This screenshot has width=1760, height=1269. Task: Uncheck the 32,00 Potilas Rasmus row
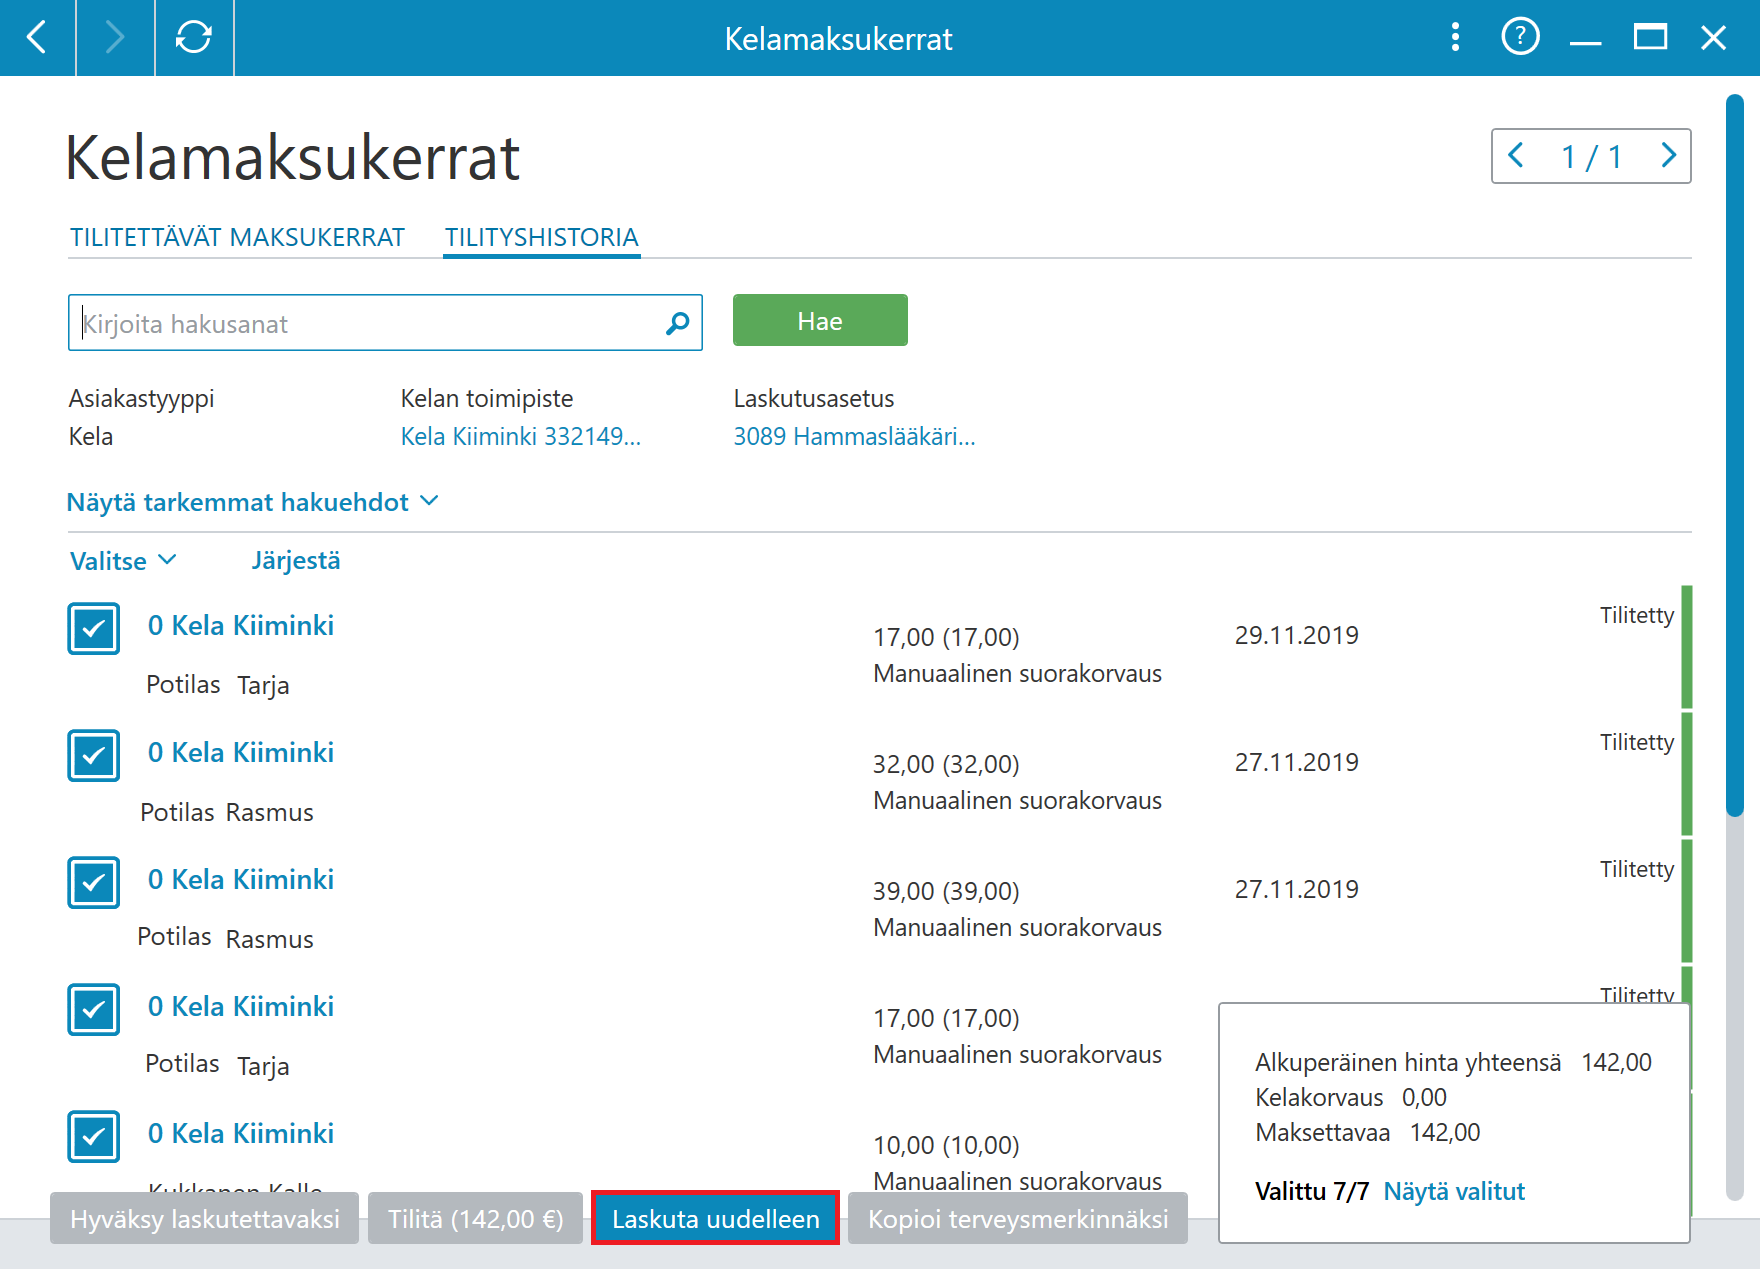coord(94,755)
